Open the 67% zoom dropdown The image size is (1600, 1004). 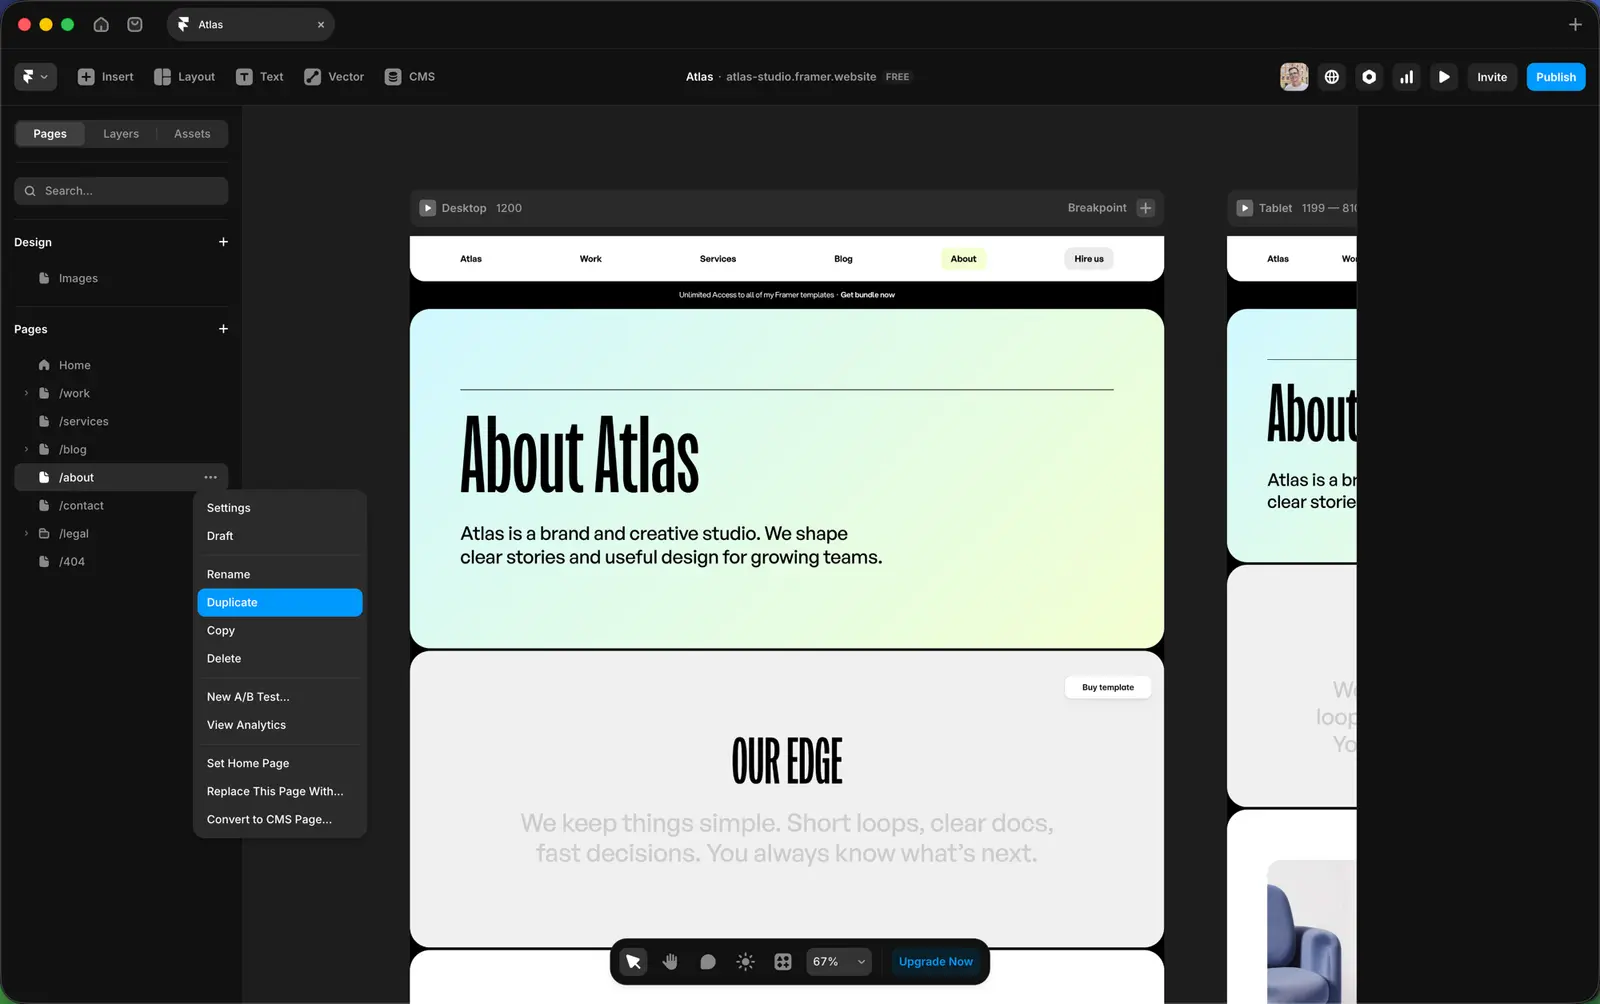(839, 962)
